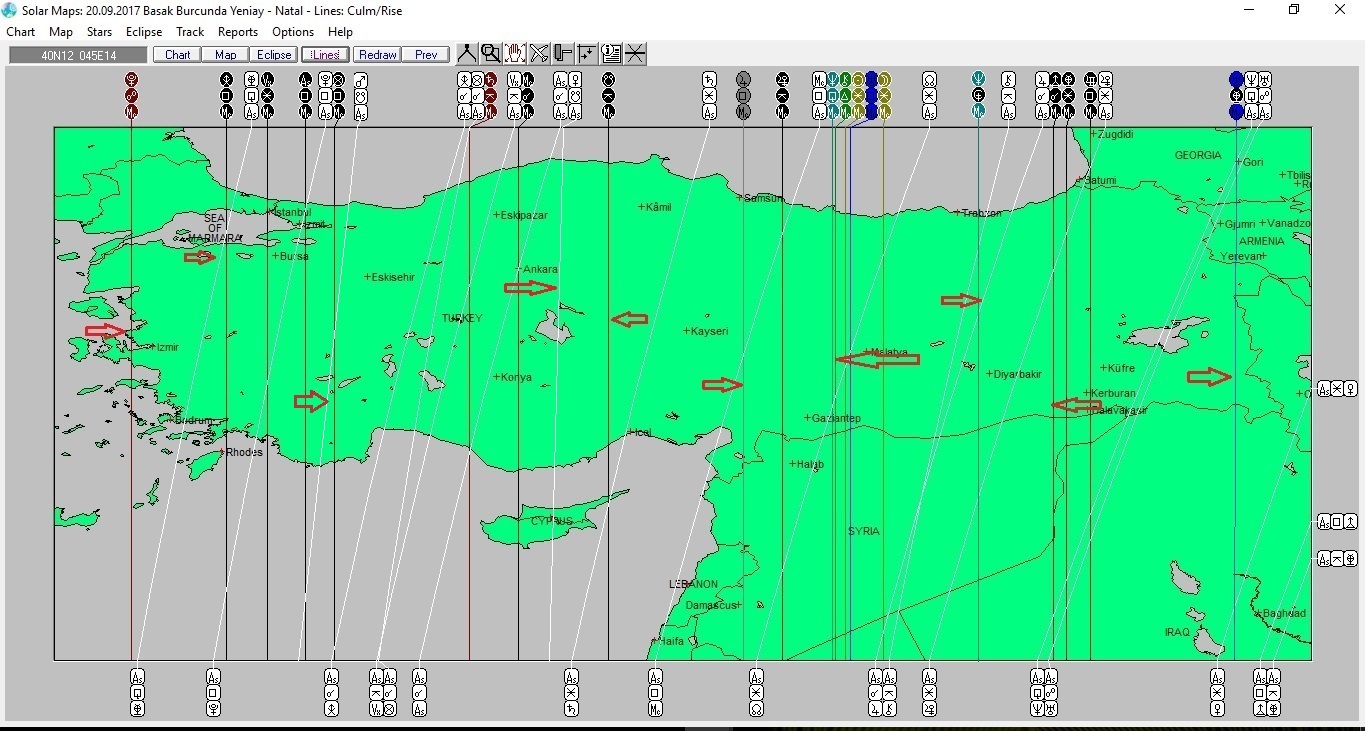Open the Stars menu
This screenshot has height=731, width=1365.
tap(99, 32)
